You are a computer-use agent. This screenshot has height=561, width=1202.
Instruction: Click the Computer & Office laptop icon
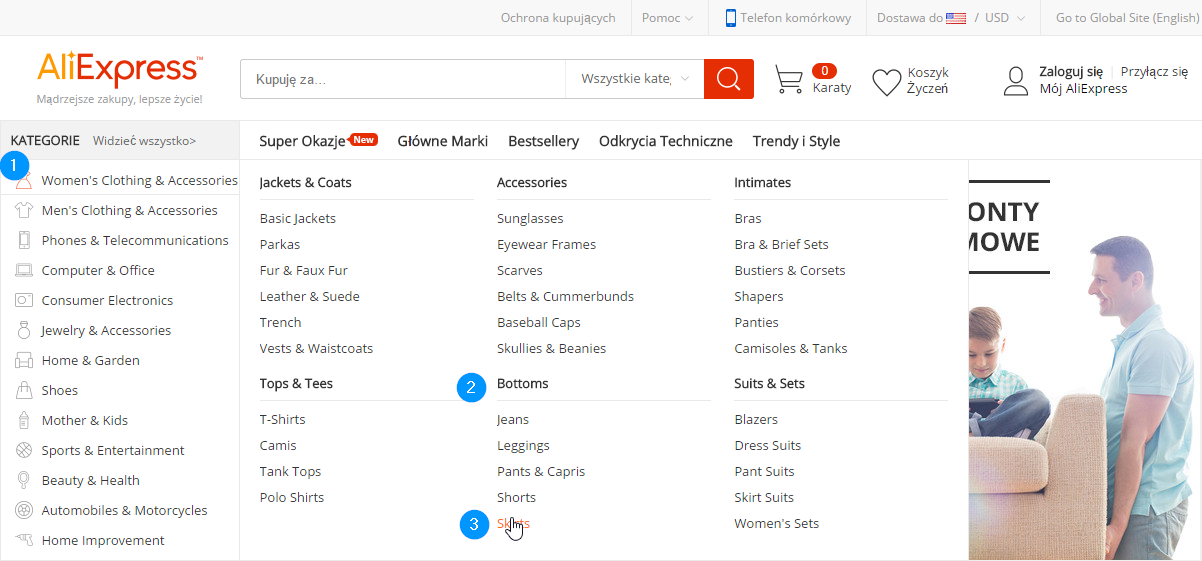point(24,270)
